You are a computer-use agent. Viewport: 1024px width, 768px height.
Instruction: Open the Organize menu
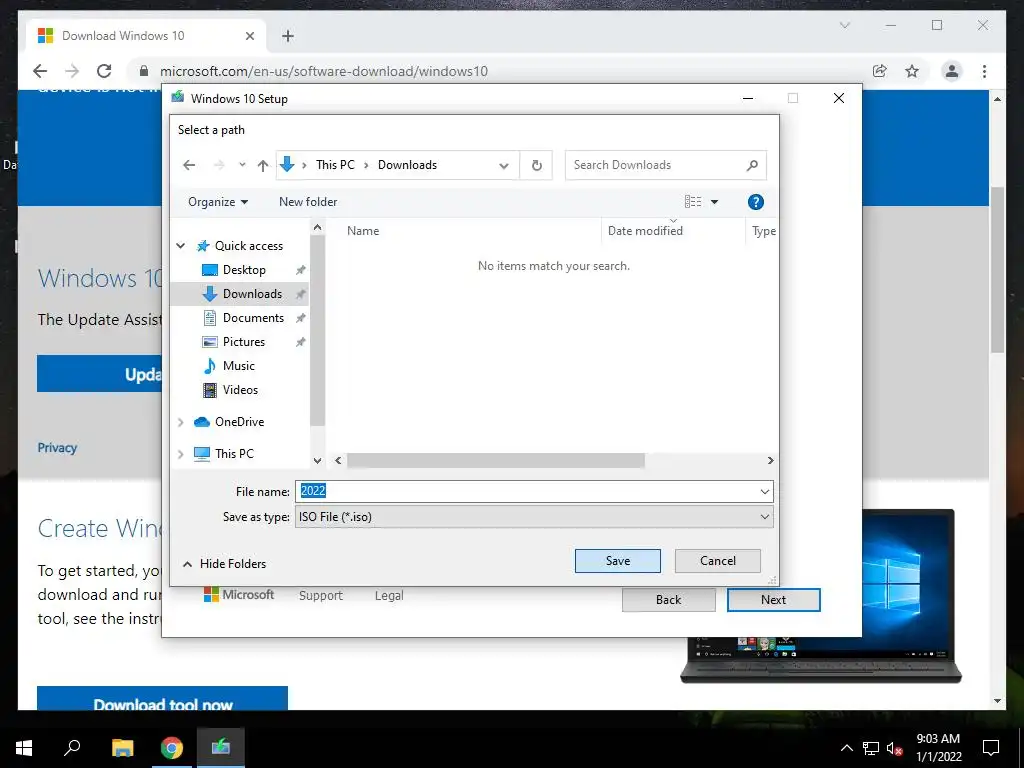(218, 202)
